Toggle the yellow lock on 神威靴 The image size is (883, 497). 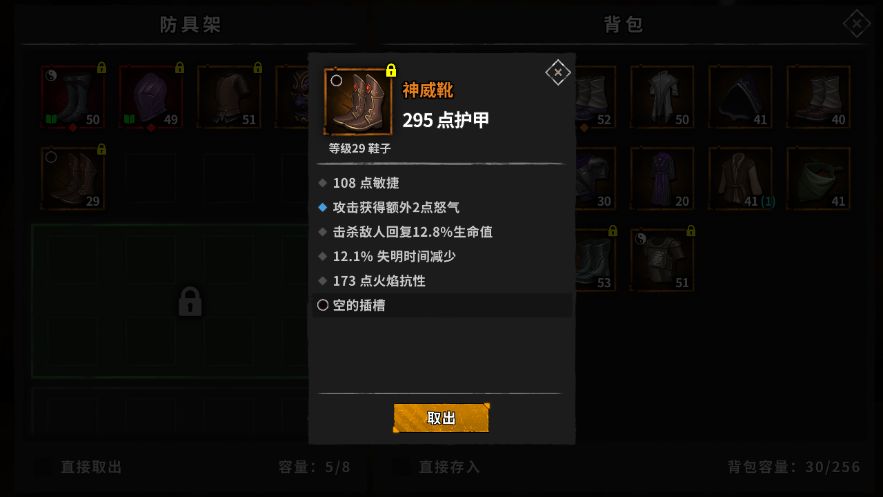pos(391,70)
